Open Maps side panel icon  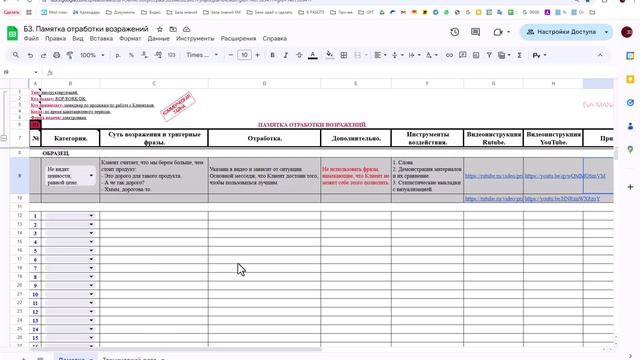(630, 149)
